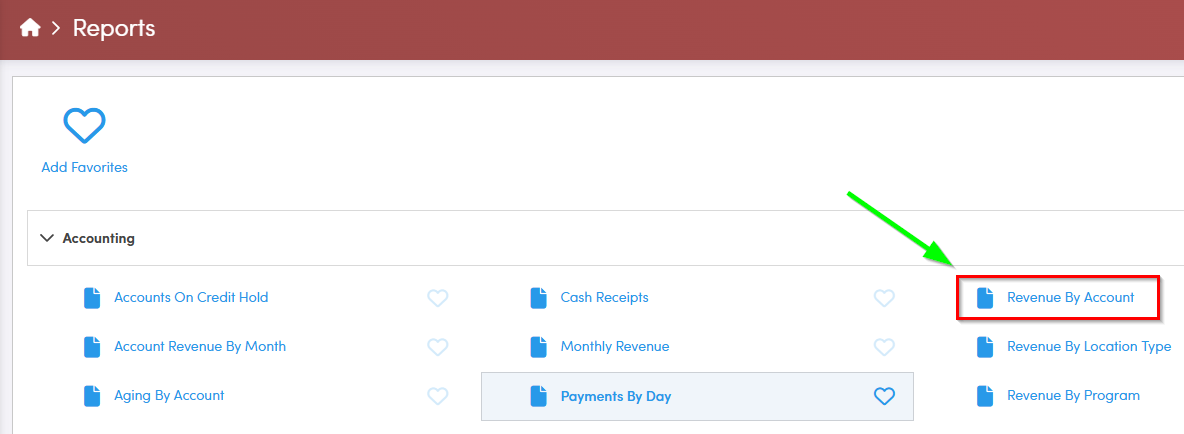Click the Accounts On Credit Hold document icon
This screenshot has width=1184, height=434.
(x=93, y=297)
